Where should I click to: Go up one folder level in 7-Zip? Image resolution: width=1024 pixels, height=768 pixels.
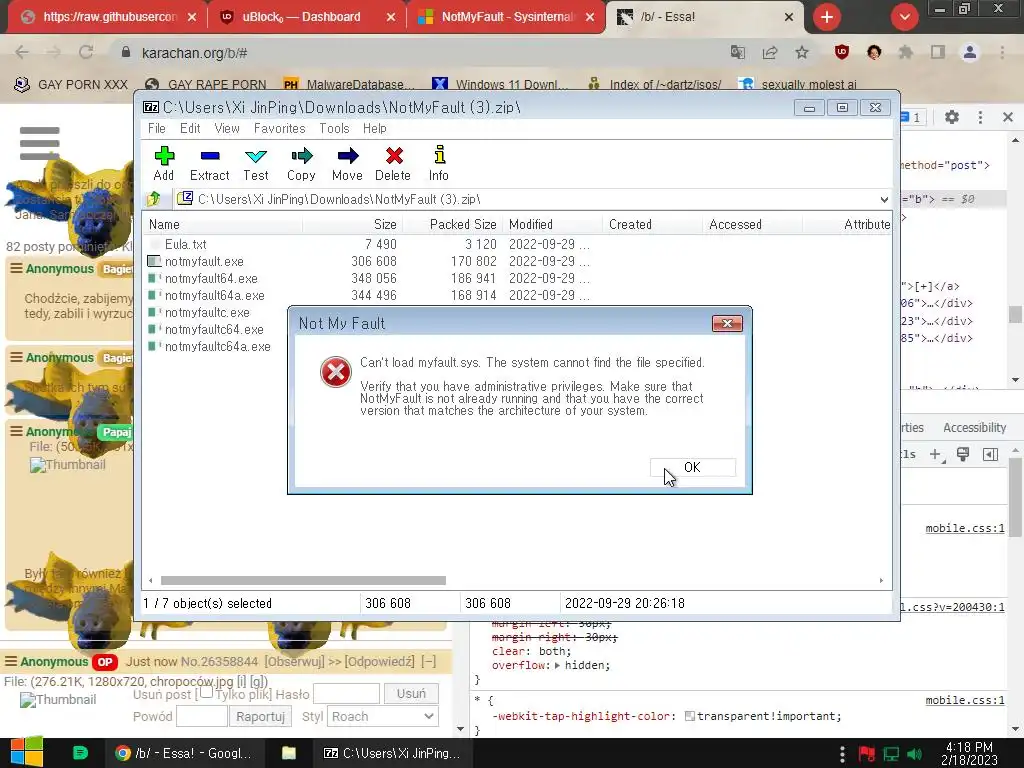[154, 199]
